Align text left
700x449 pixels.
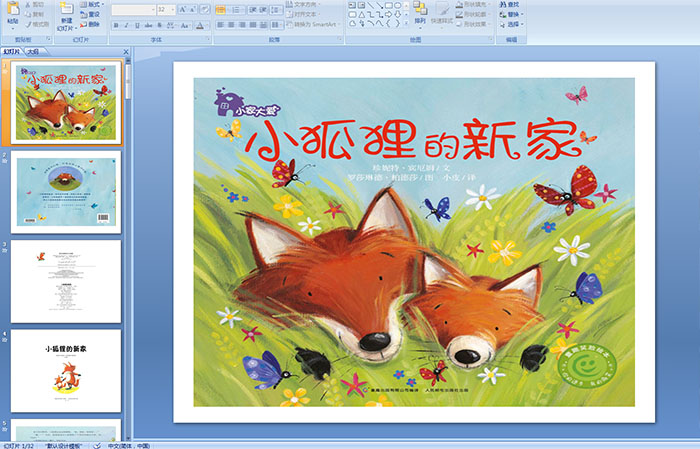[220, 25]
